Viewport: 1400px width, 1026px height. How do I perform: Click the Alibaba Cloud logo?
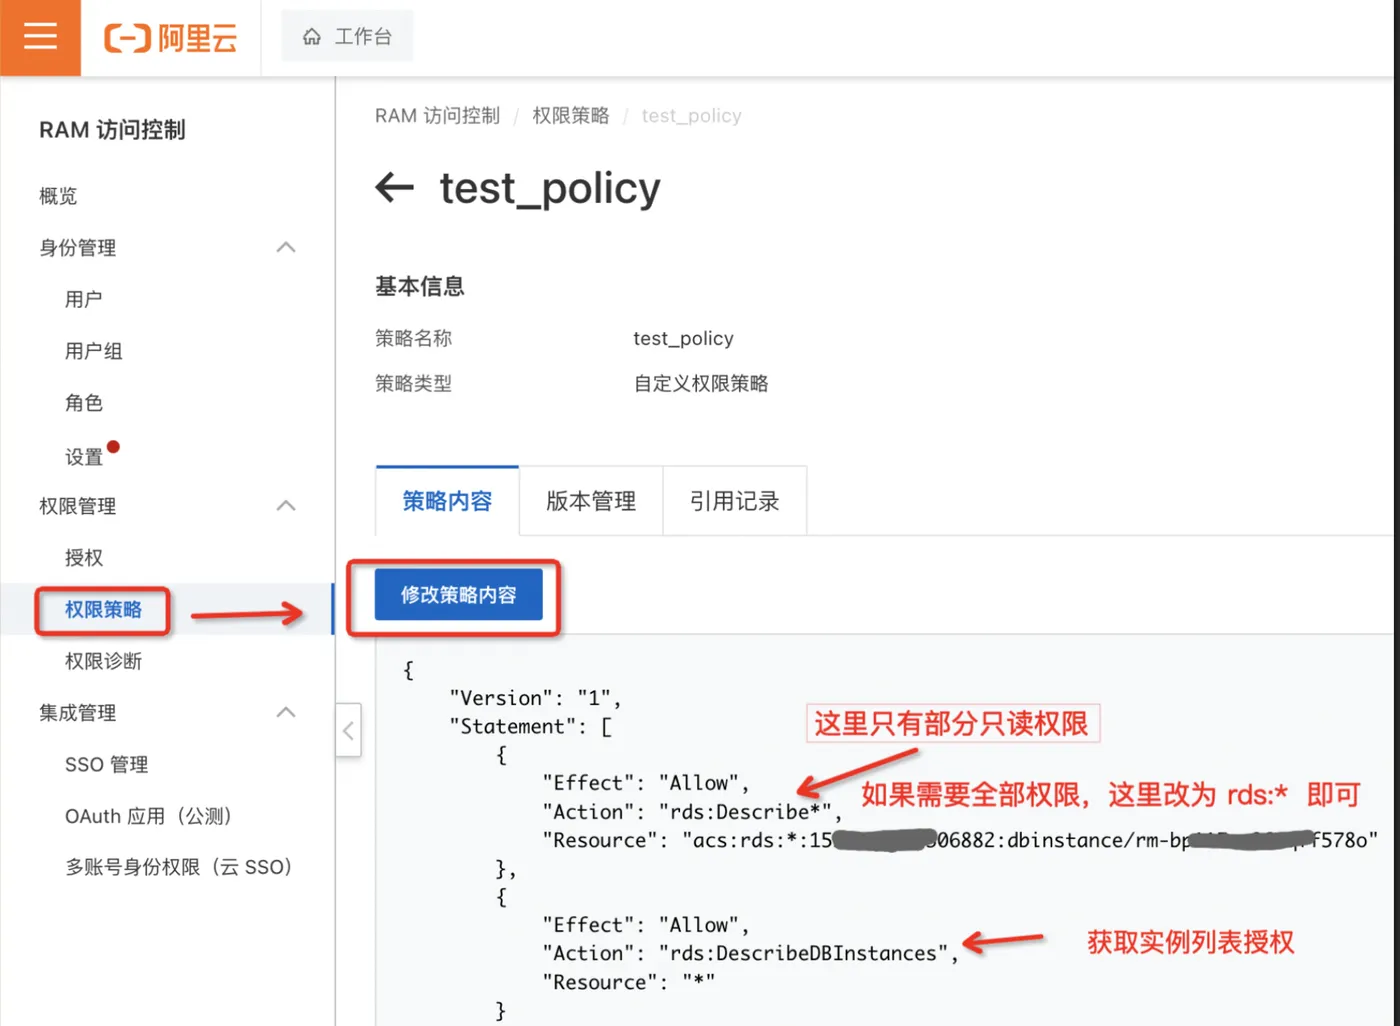tap(171, 38)
